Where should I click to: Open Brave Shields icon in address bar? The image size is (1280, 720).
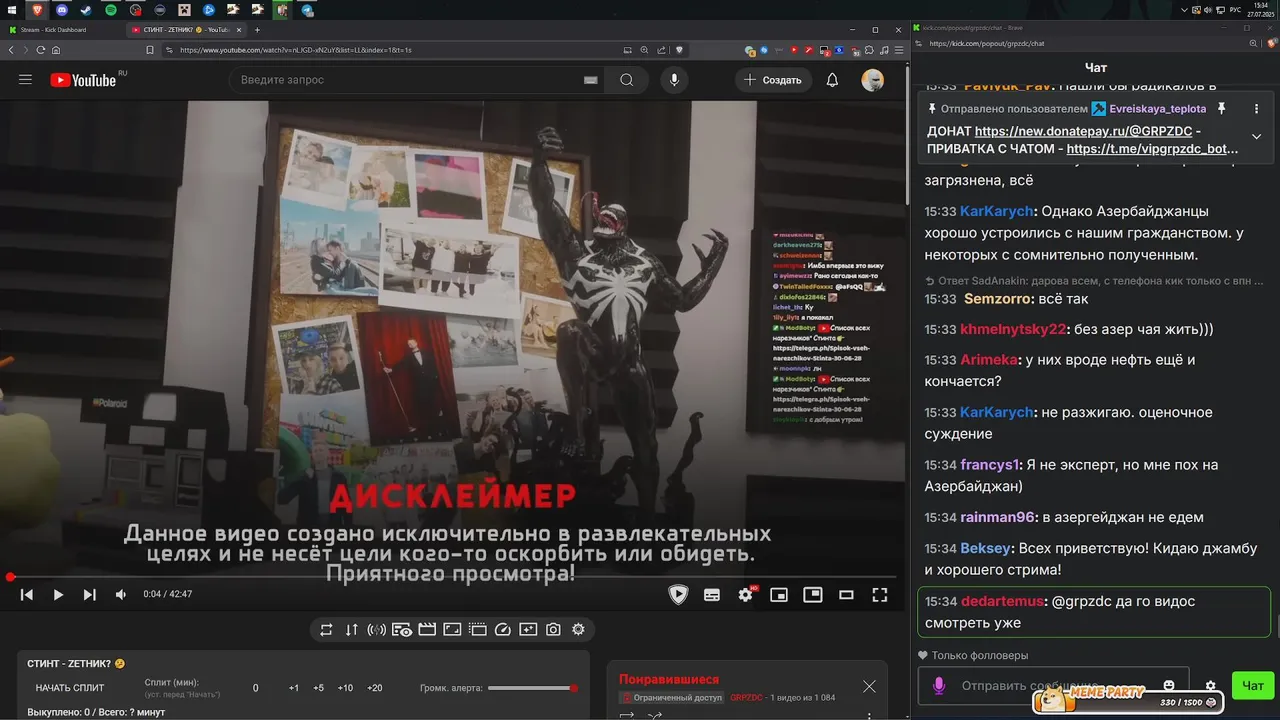(x=679, y=50)
